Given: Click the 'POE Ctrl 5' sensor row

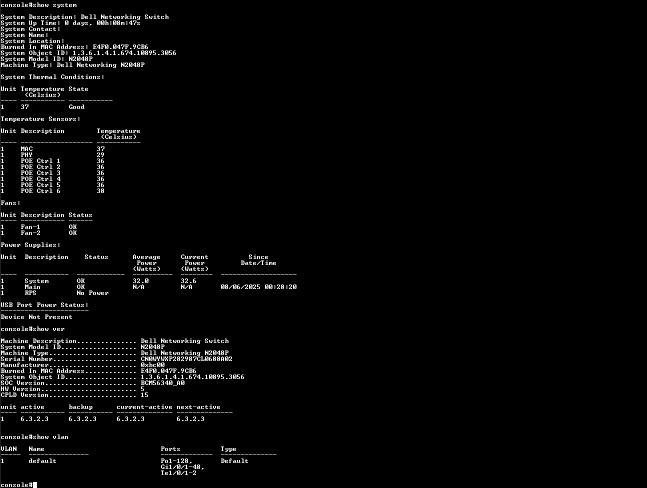Looking at the screenshot, I should click(53, 185).
